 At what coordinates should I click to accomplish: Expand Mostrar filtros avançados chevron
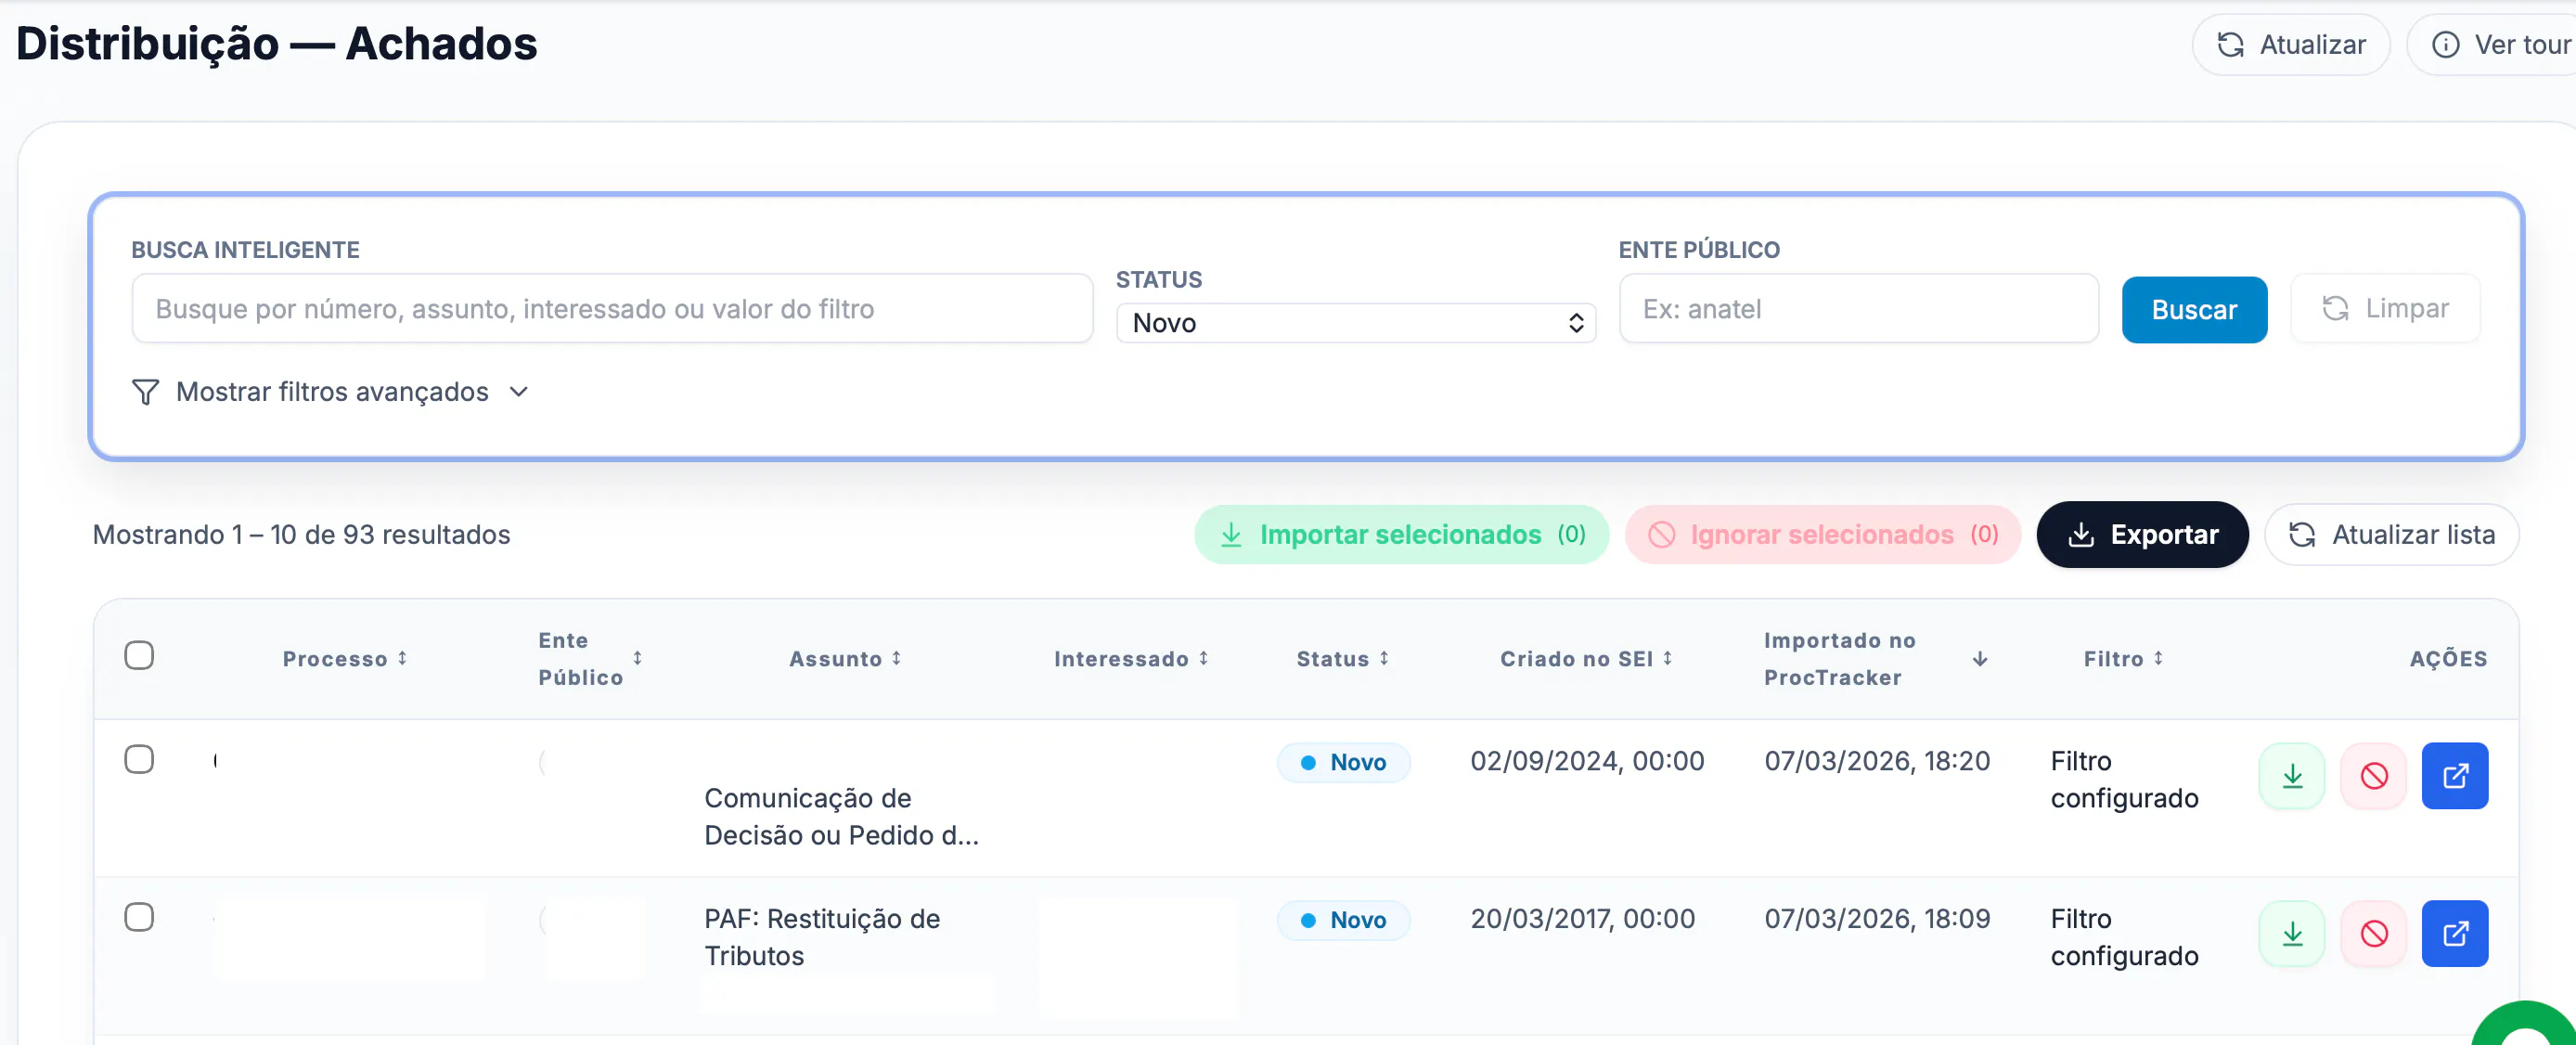518,392
